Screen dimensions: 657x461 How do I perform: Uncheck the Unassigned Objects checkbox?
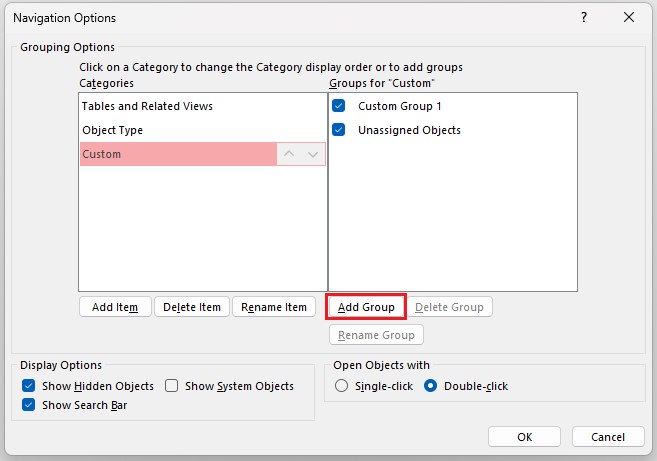[x=339, y=130]
